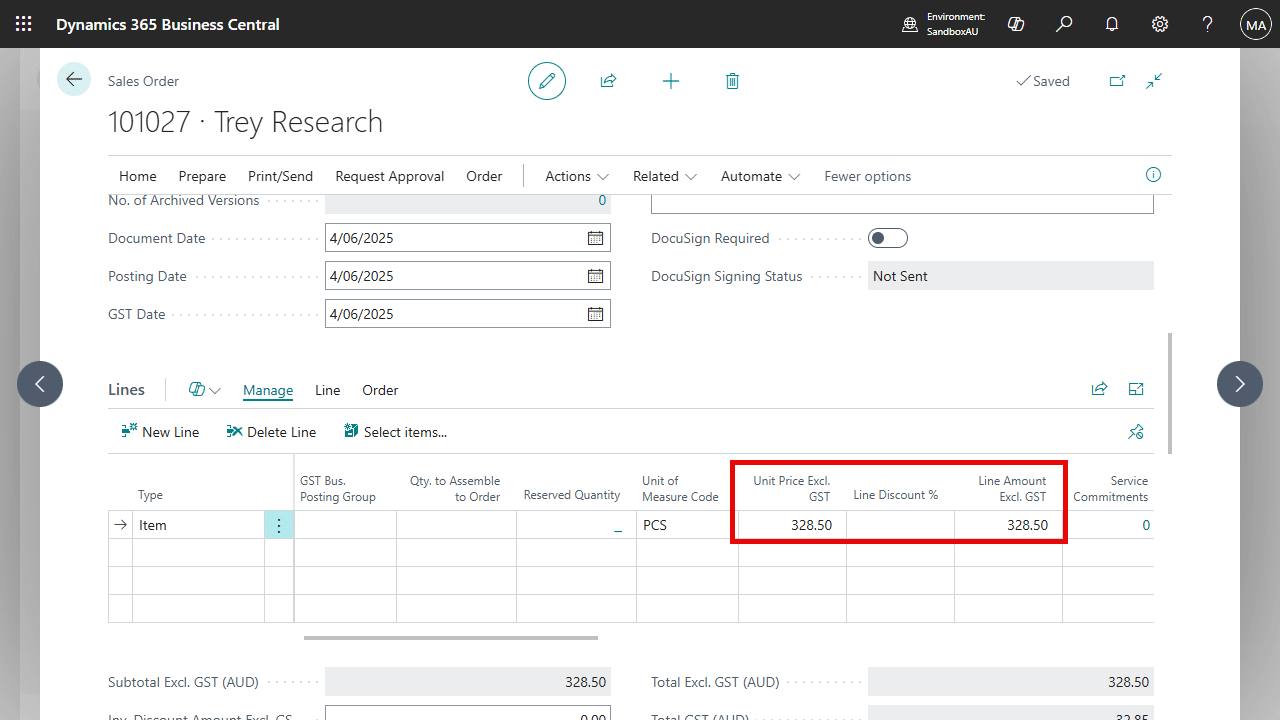This screenshot has width=1280, height=720.
Task: Go back with the arrow button
Action: tap(74, 78)
